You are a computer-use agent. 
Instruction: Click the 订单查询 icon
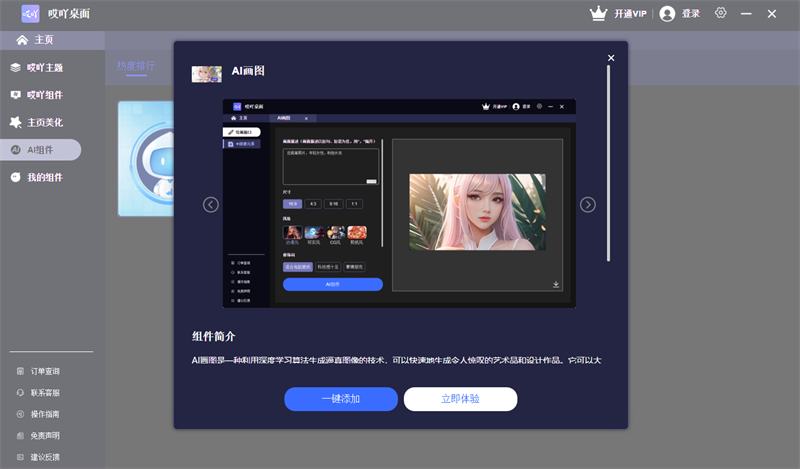pos(20,372)
